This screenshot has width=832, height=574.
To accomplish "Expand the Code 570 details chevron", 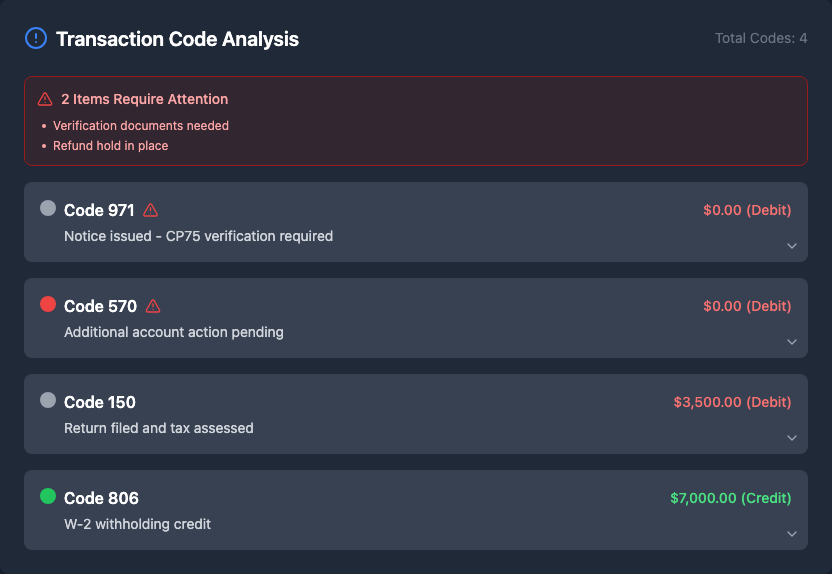I will click(791, 342).
